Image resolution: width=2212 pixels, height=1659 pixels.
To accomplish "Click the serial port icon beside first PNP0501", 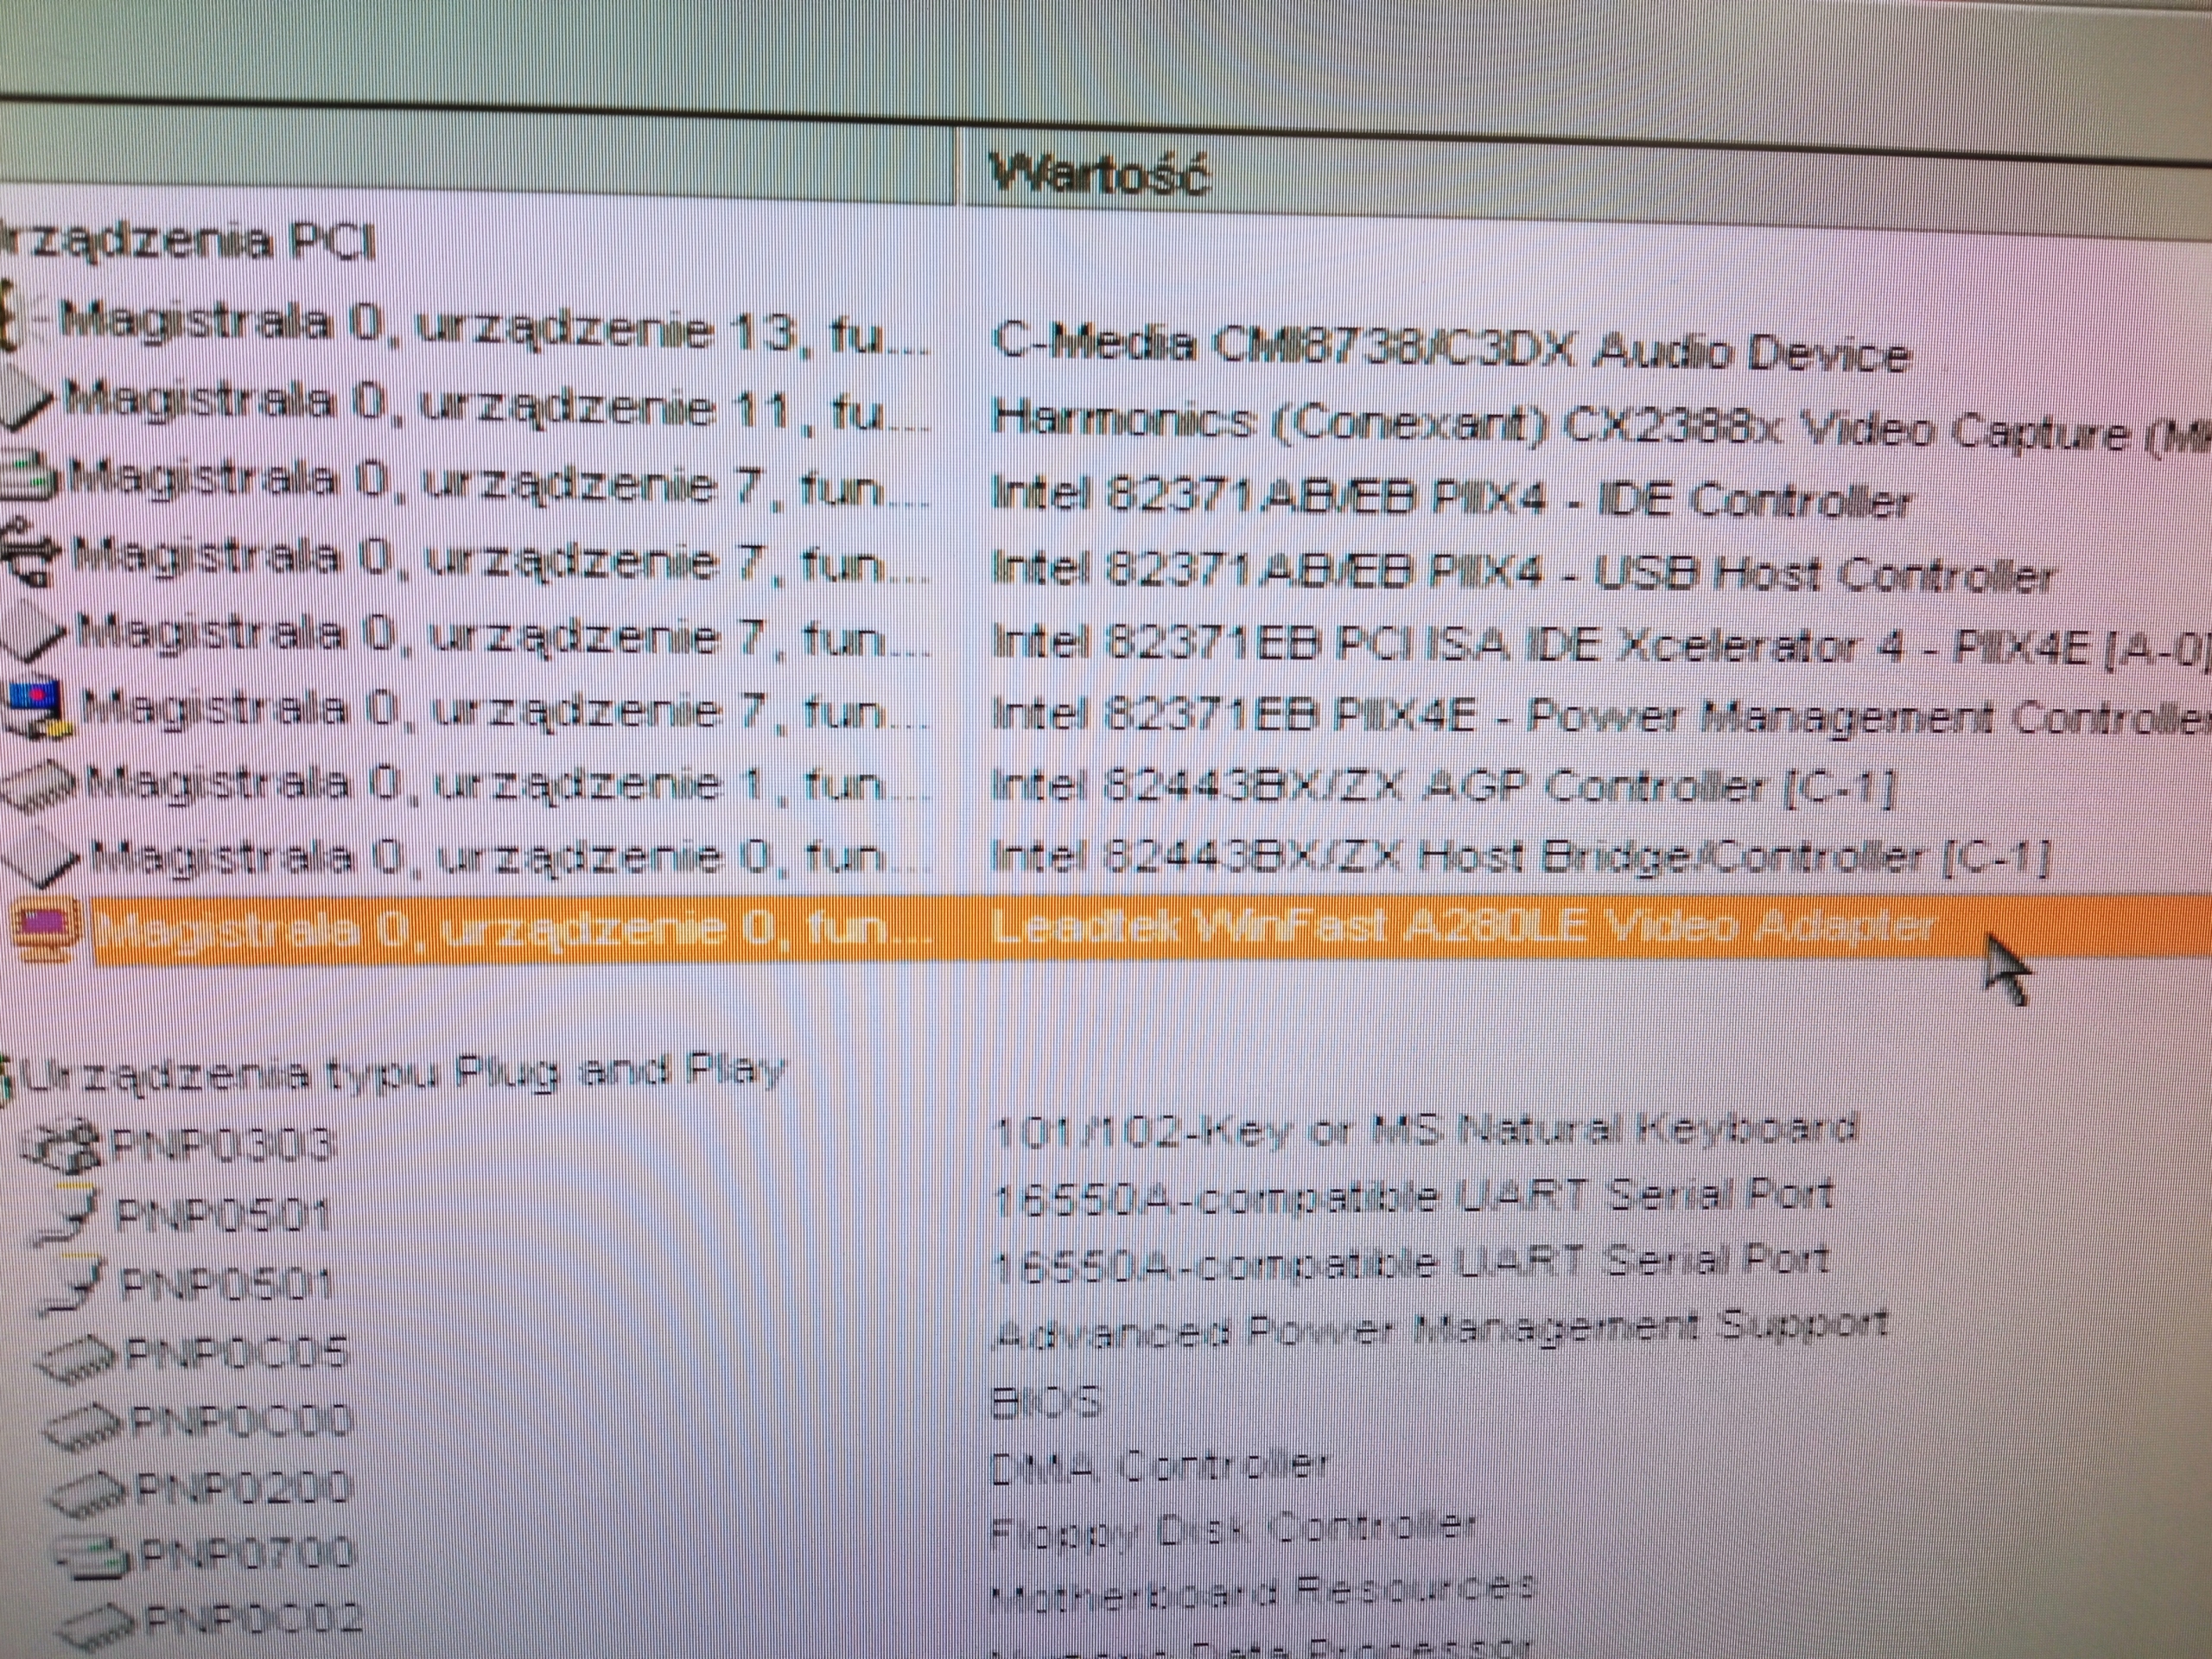I will [72, 1215].
